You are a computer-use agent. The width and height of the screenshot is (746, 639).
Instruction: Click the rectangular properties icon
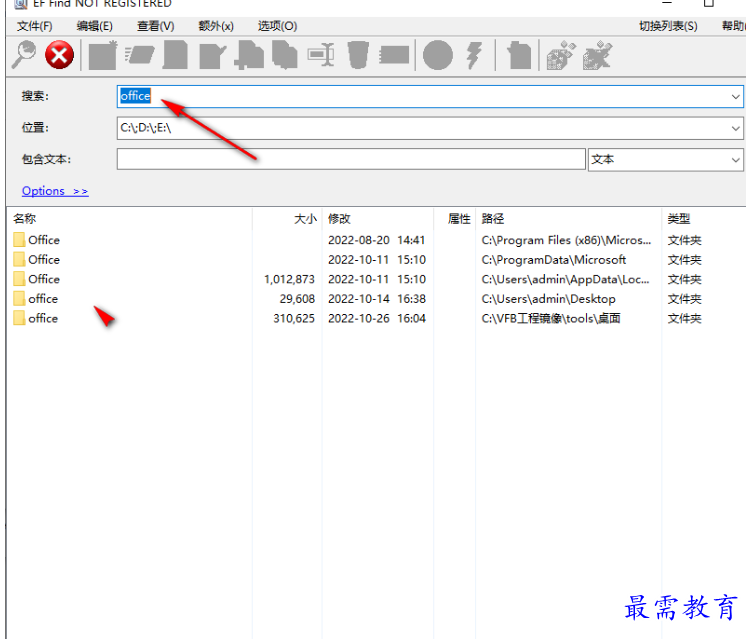point(394,55)
